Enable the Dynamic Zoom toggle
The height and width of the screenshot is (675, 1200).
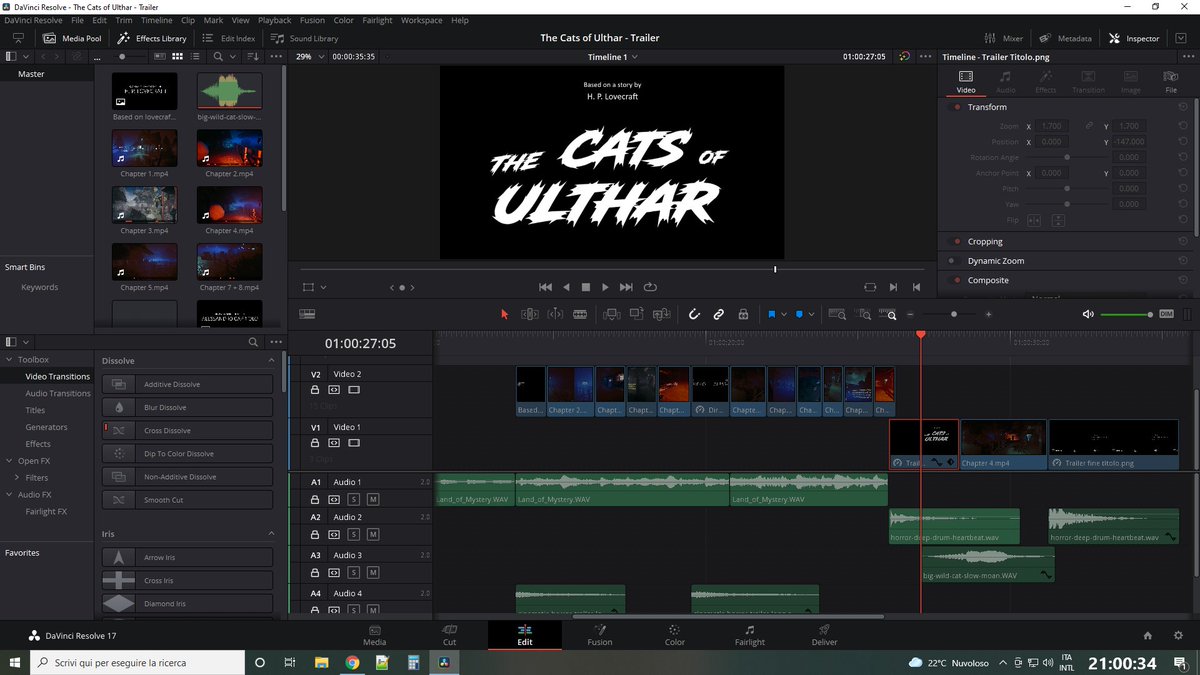956,261
